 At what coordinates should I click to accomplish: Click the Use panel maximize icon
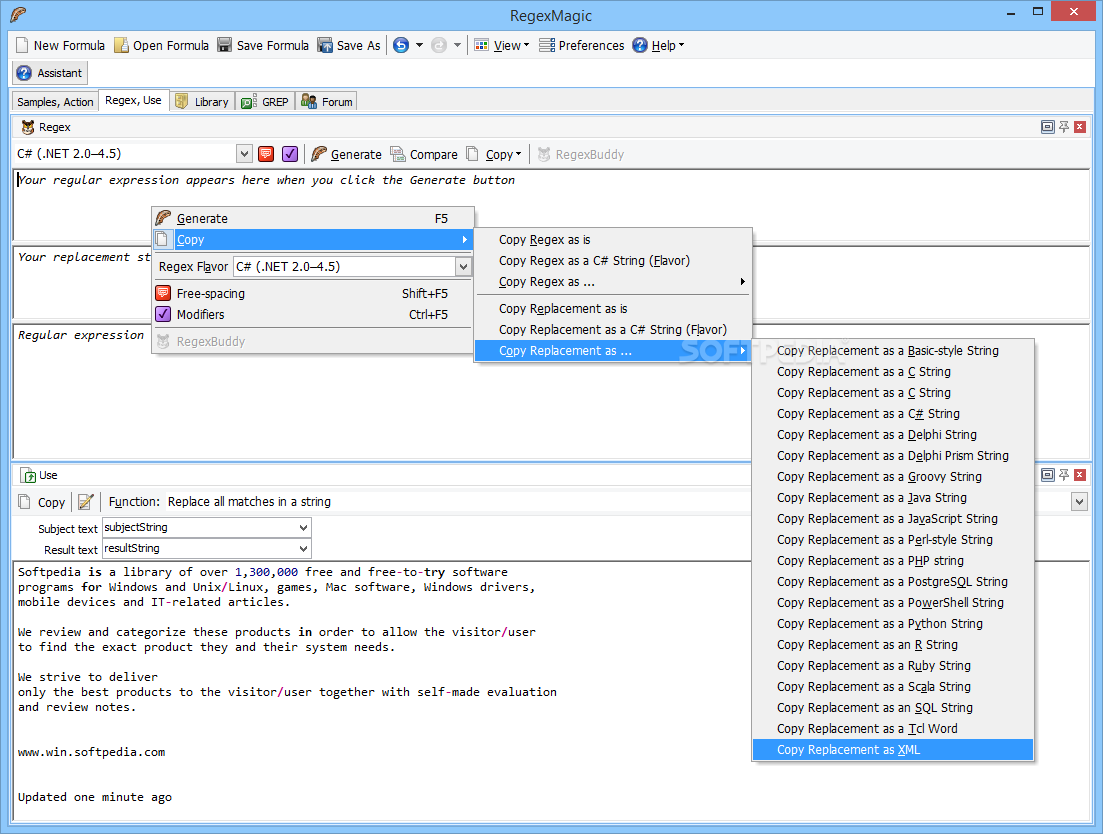click(x=1047, y=475)
